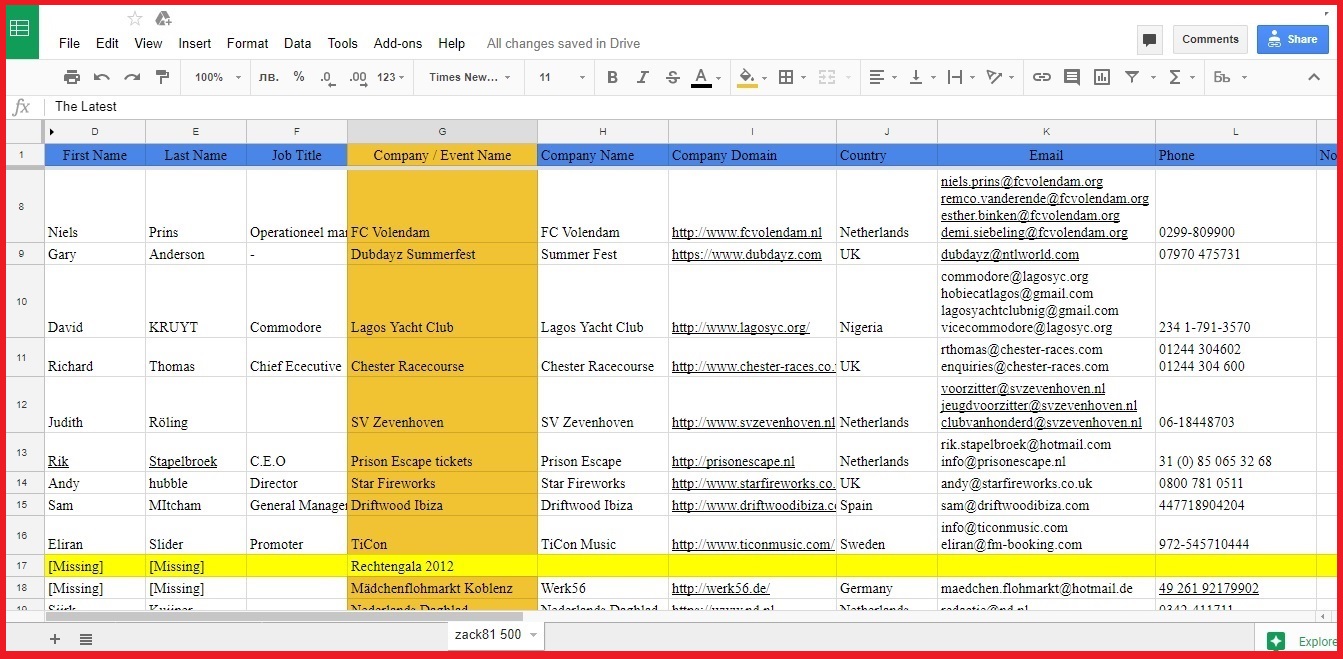
Task: Toggle Strikethrough formatting
Action: tap(672, 77)
